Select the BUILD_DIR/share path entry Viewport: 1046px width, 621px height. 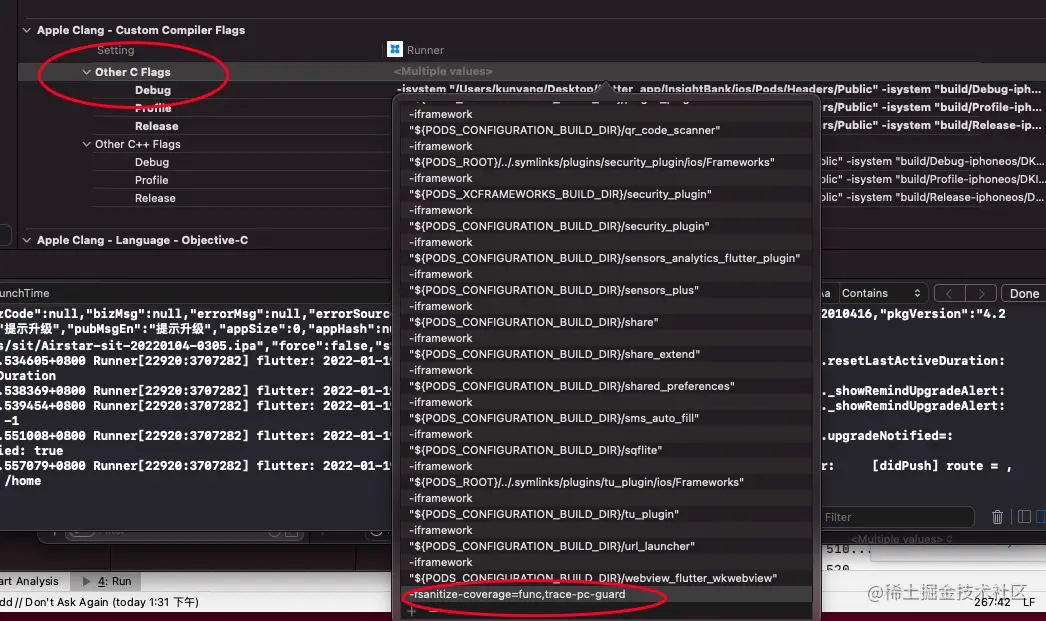(534, 322)
